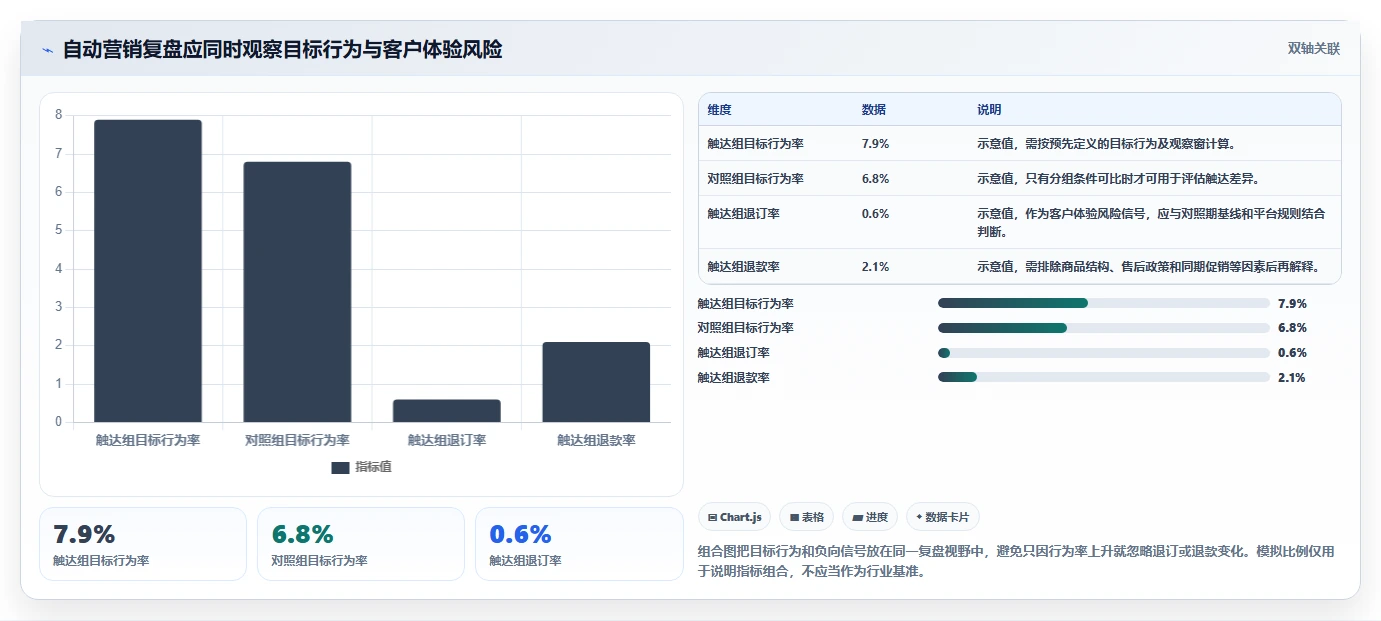
Task: Click the 7.9% value beside the progress bar
Action: click(1292, 304)
